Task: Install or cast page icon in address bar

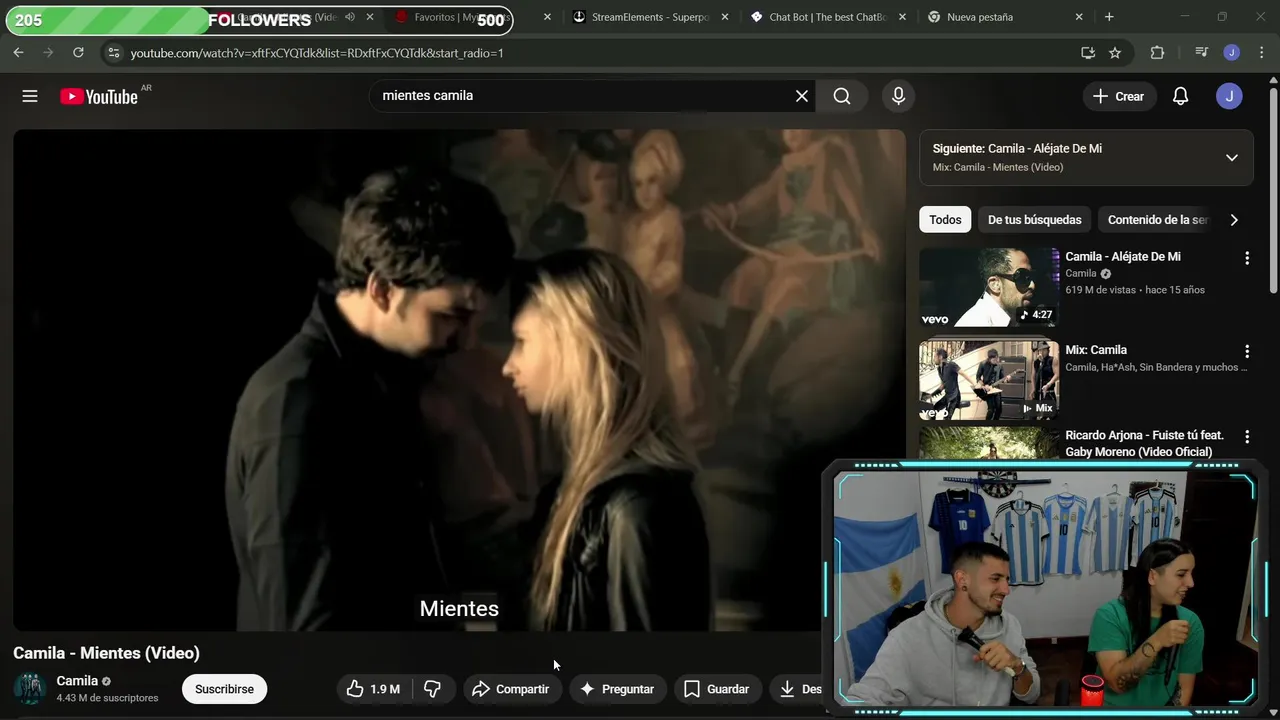Action: point(1088,53)
